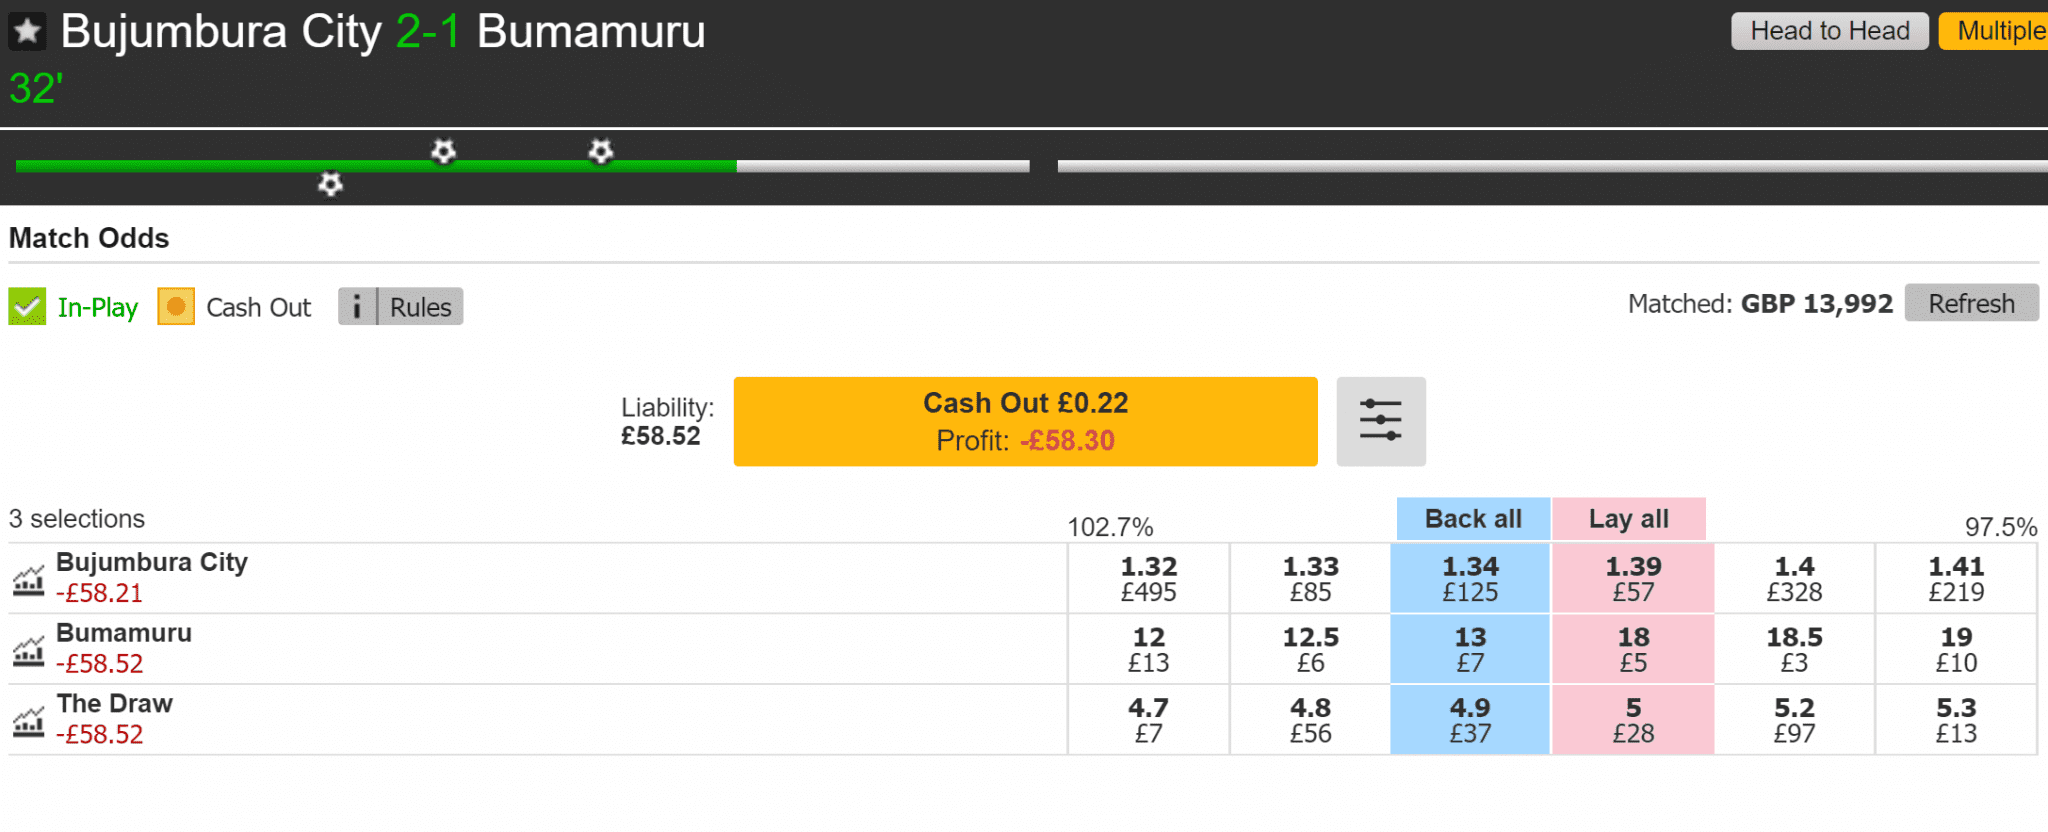Open The Draw price chart icon
This screenshot has height=832, width=2048.
coord(28,721)
